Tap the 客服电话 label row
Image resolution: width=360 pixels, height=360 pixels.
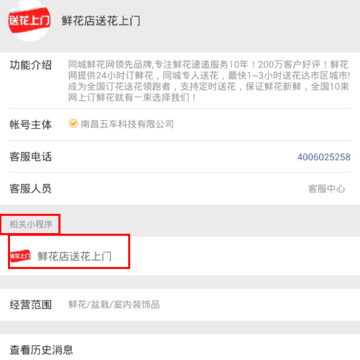pyautogui.click(x=180, y=157)
